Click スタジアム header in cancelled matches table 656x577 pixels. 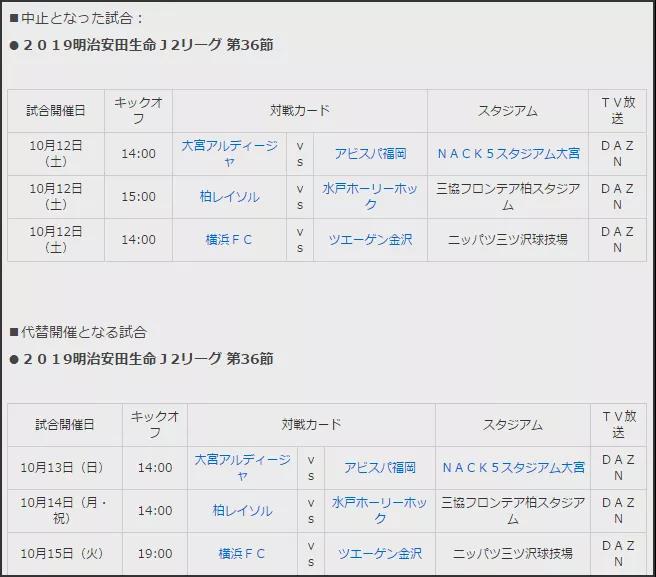(x=508, y=111)
